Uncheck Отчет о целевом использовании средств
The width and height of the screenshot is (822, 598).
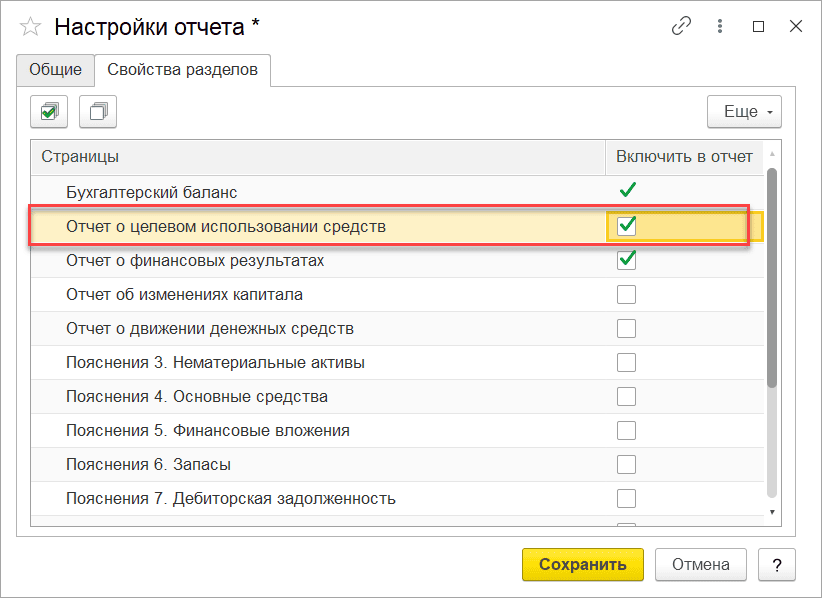627,226
